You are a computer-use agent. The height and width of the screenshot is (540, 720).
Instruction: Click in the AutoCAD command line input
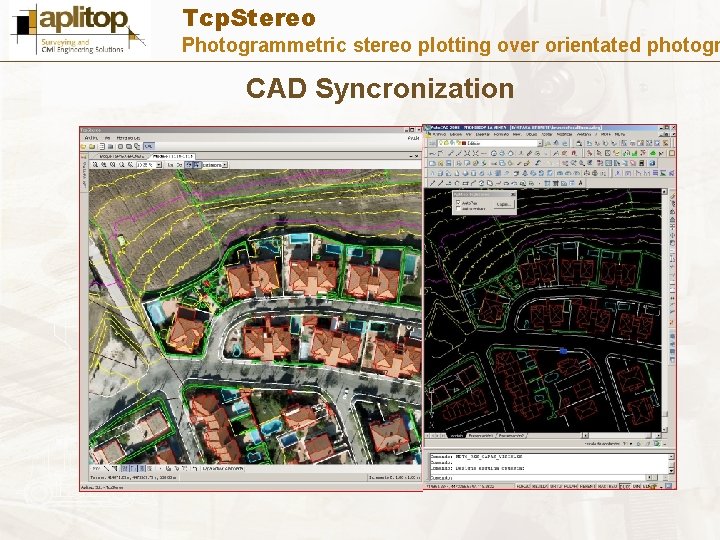(x=537, y=478)
